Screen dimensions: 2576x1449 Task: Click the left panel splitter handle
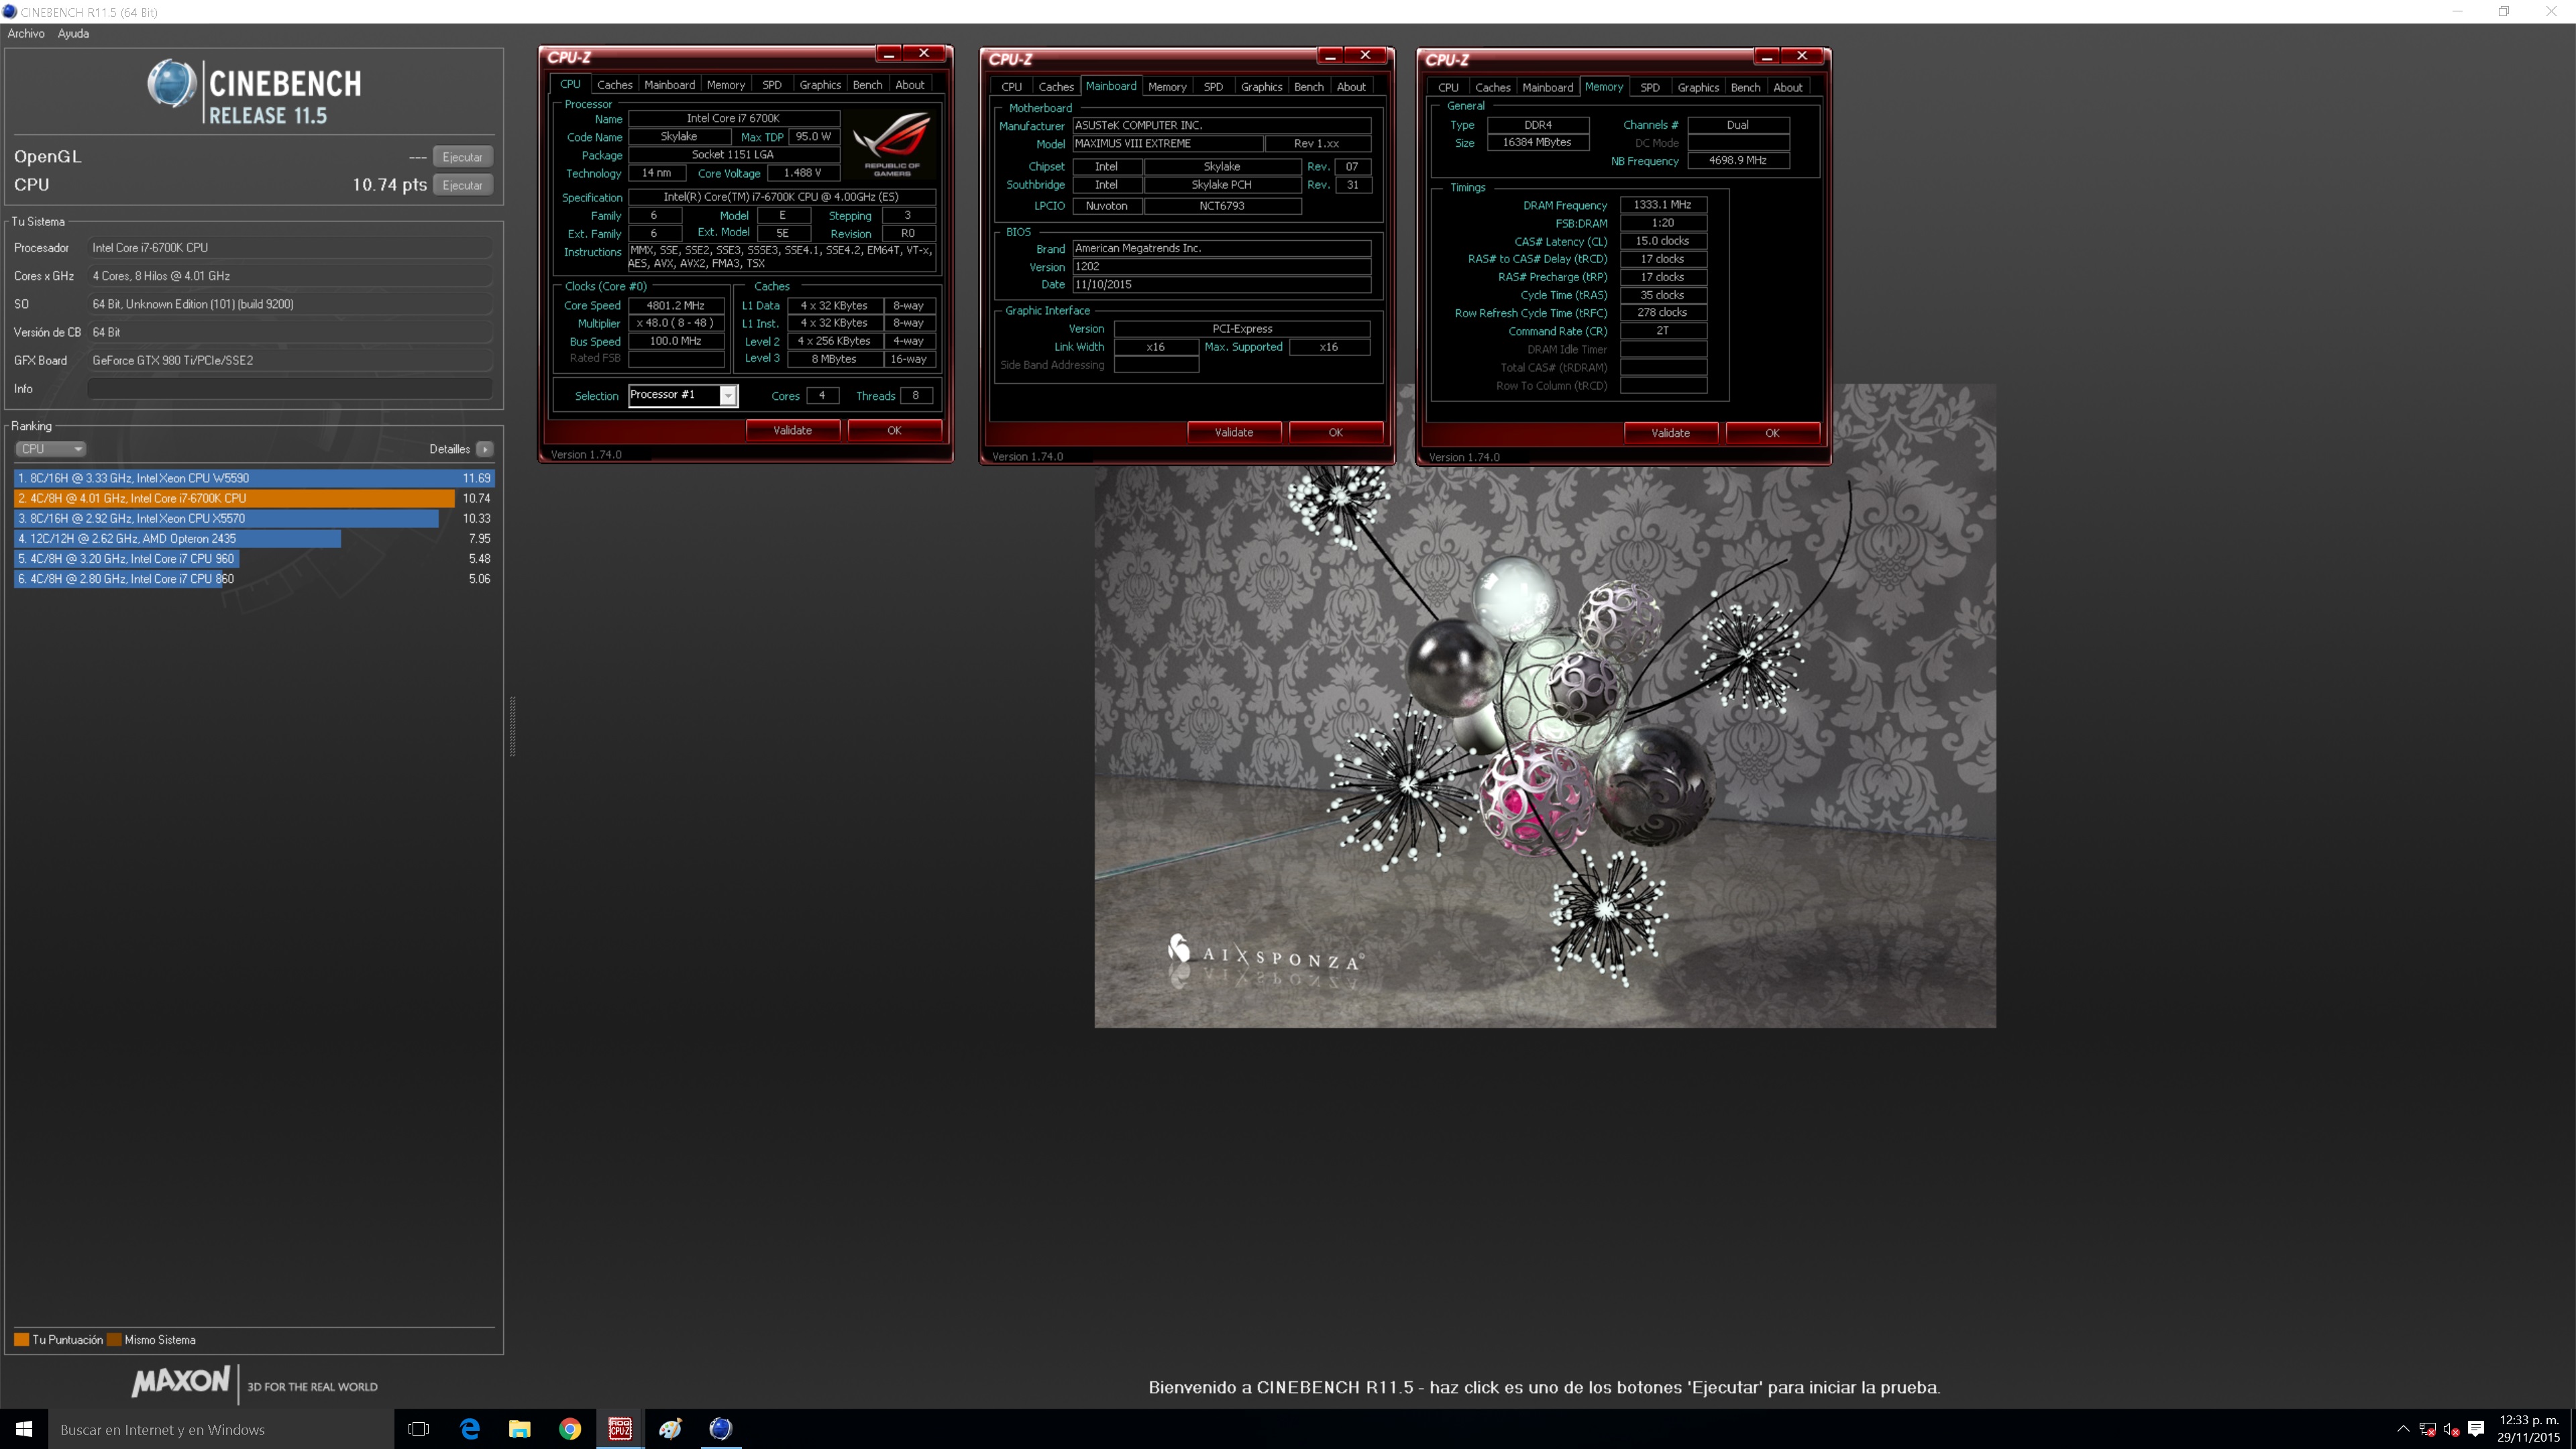(x=513, y=726)
